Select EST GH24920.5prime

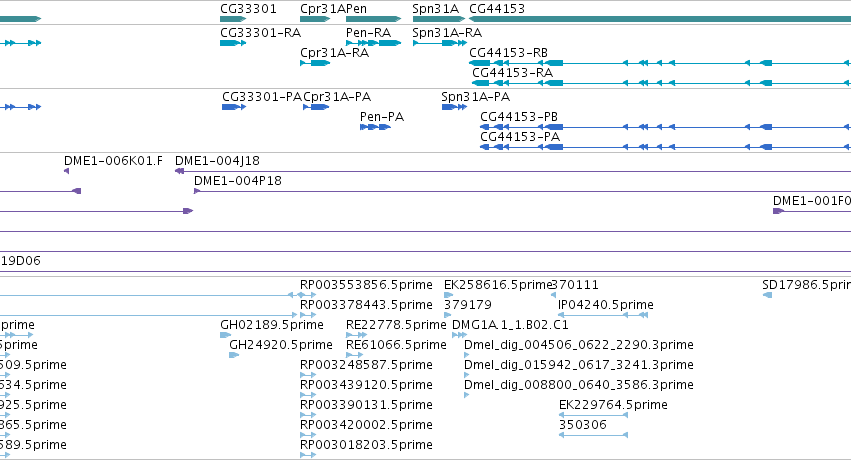pos(281,345)
